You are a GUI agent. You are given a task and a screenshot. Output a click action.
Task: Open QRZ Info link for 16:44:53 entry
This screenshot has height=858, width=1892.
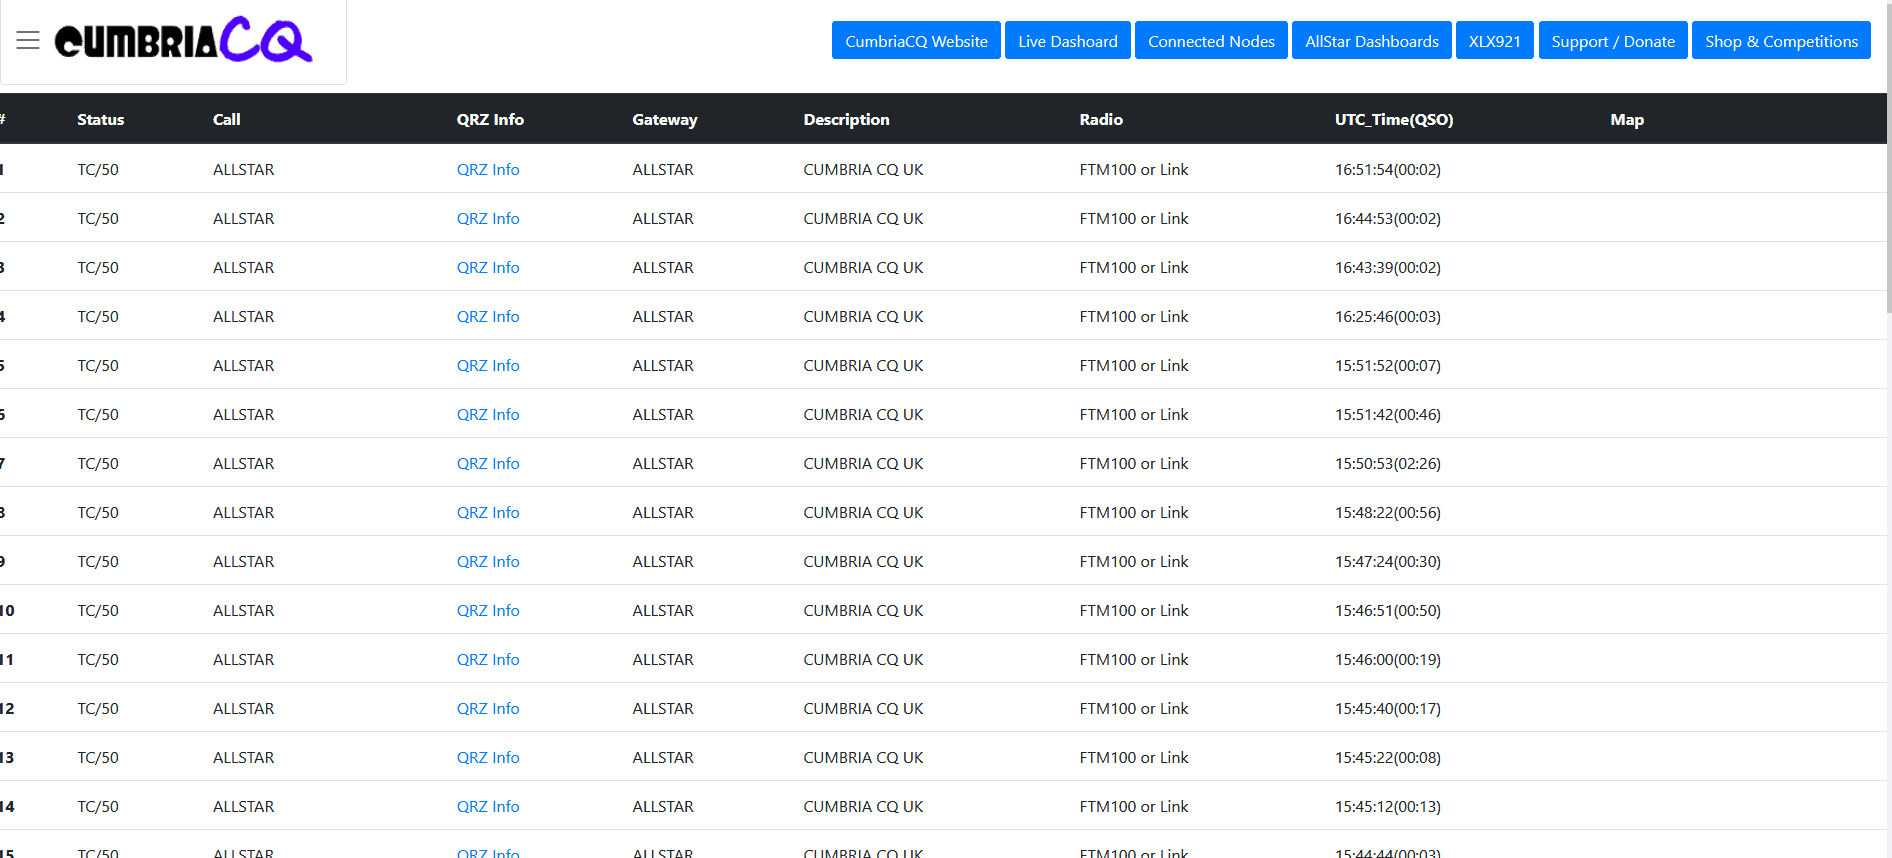click(x=488, y=219)
